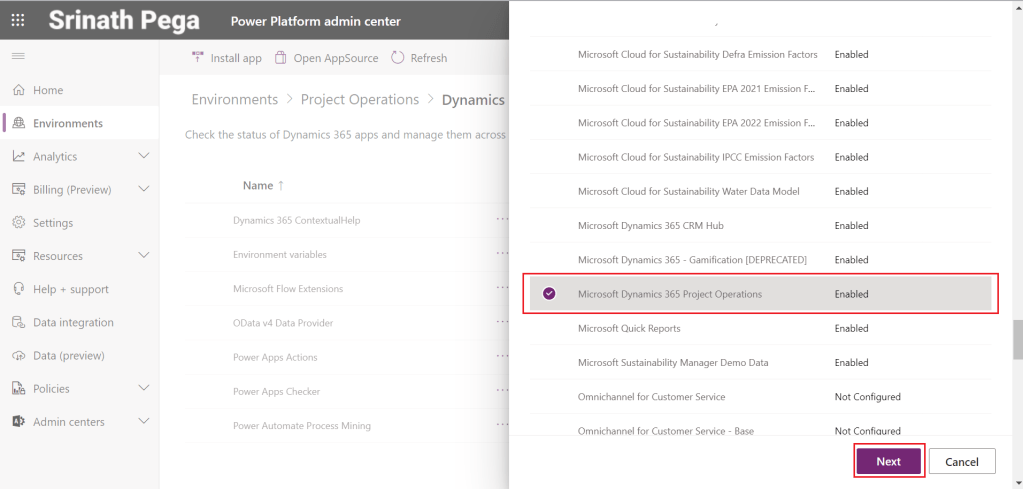Open Settings gear in the sidebar

[x=18, y=223]
